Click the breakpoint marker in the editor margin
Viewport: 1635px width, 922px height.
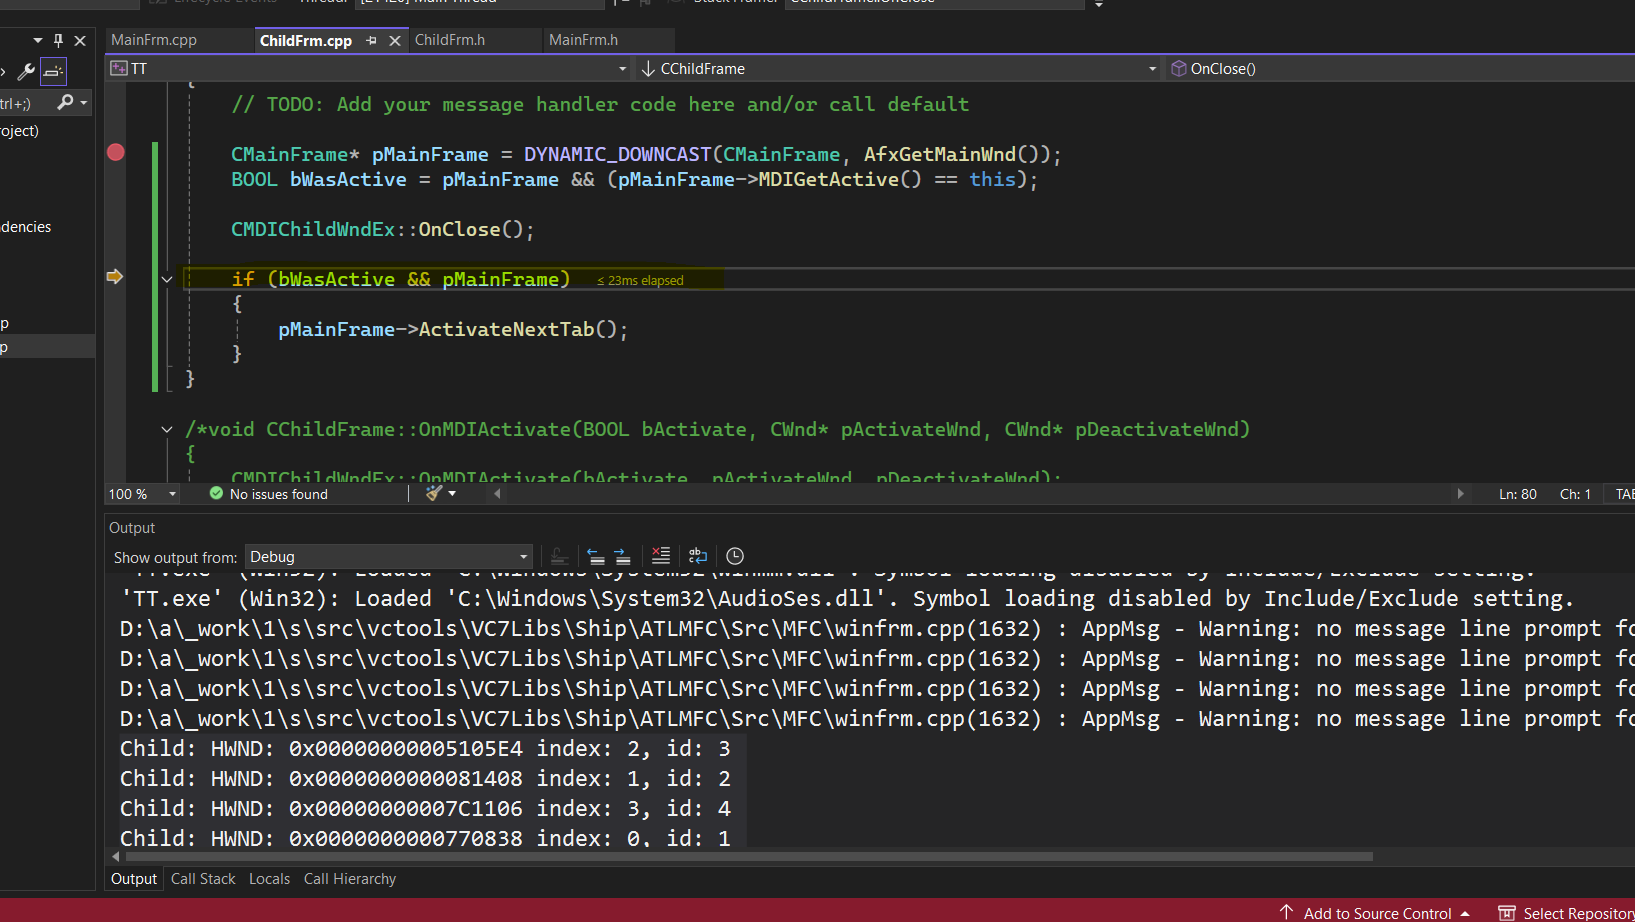[x=116, y=152]
